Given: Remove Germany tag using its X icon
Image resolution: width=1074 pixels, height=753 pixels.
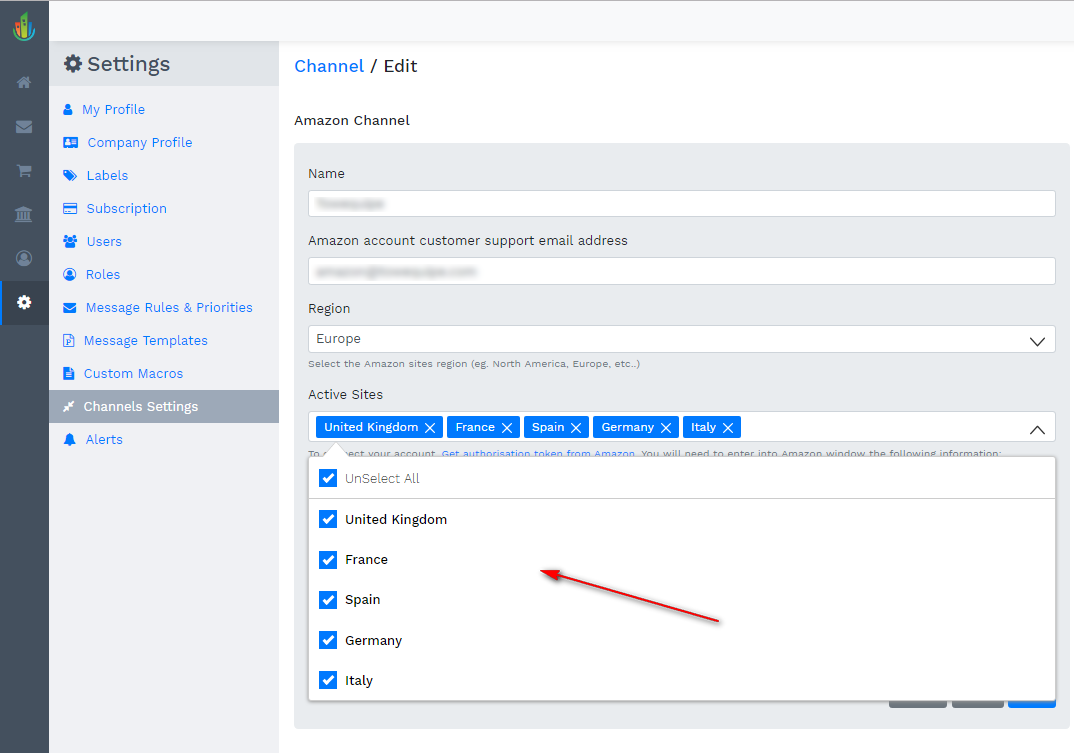Looking at the screenshot, I should click(666, 427).
